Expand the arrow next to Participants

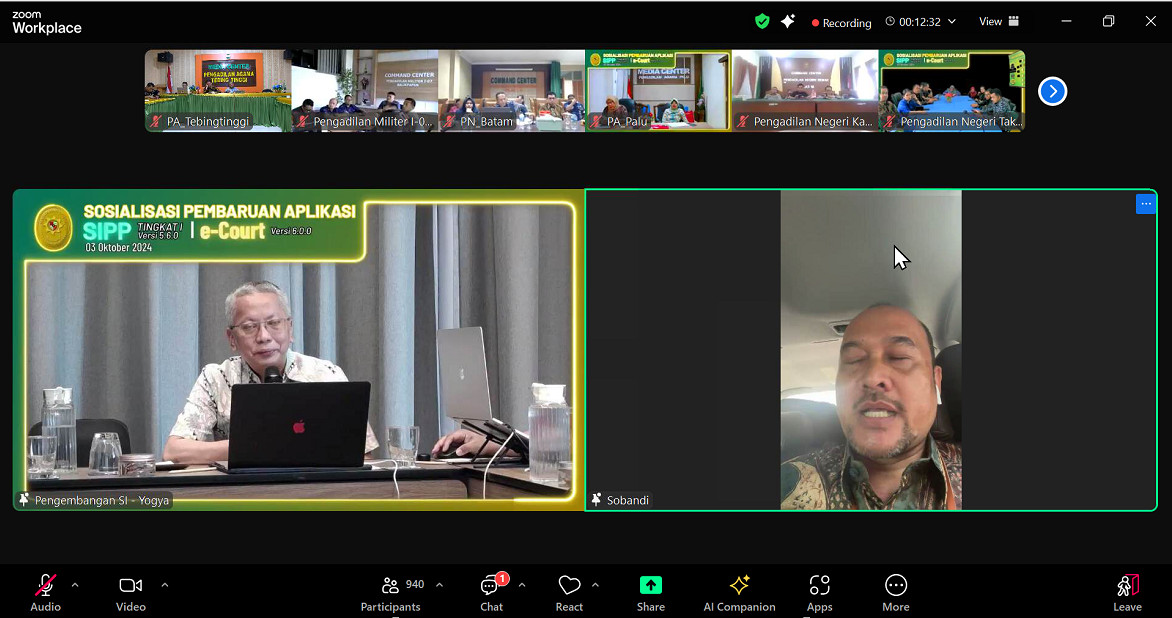439,585
